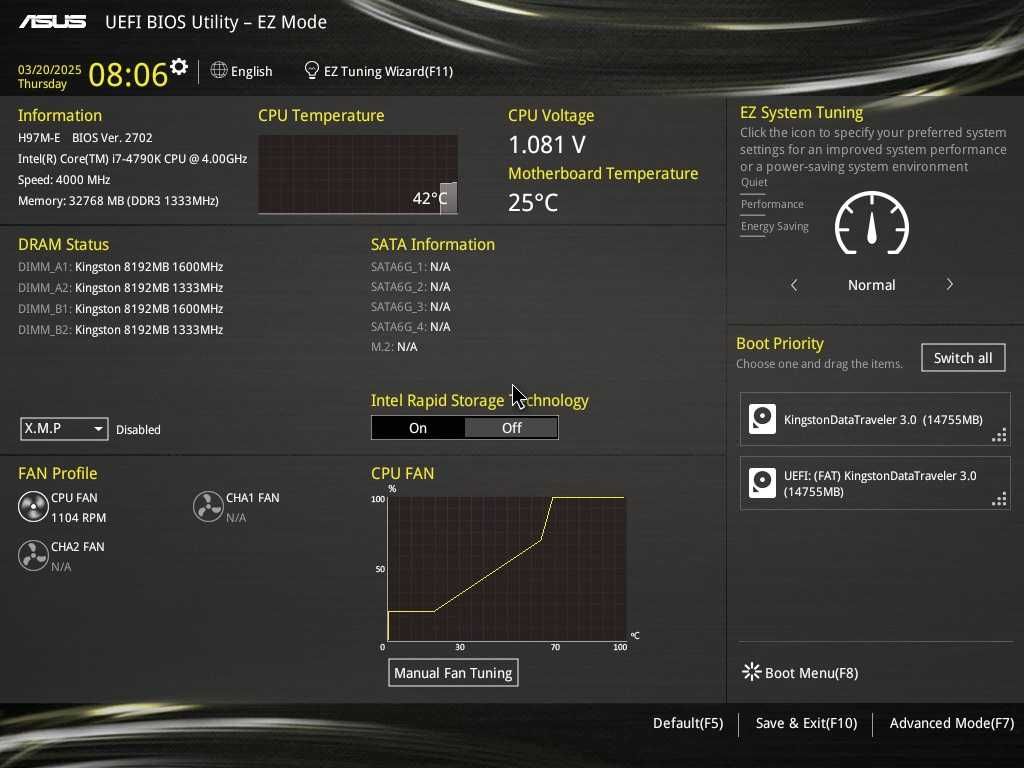Click the EZ System Tuning gauge icon
The width and height of the screenshot is (1024, 768).
(872, 223)
